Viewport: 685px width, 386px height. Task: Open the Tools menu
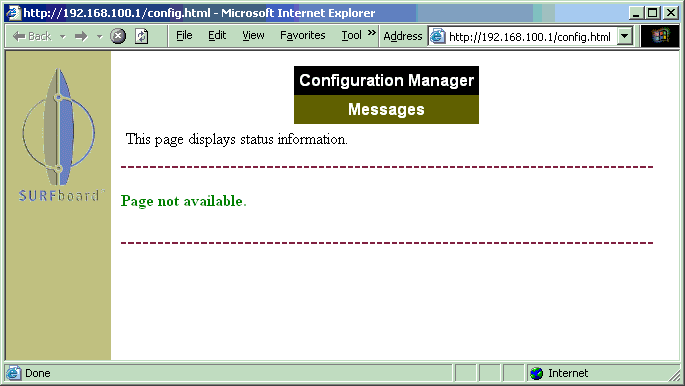coord(351,35)
